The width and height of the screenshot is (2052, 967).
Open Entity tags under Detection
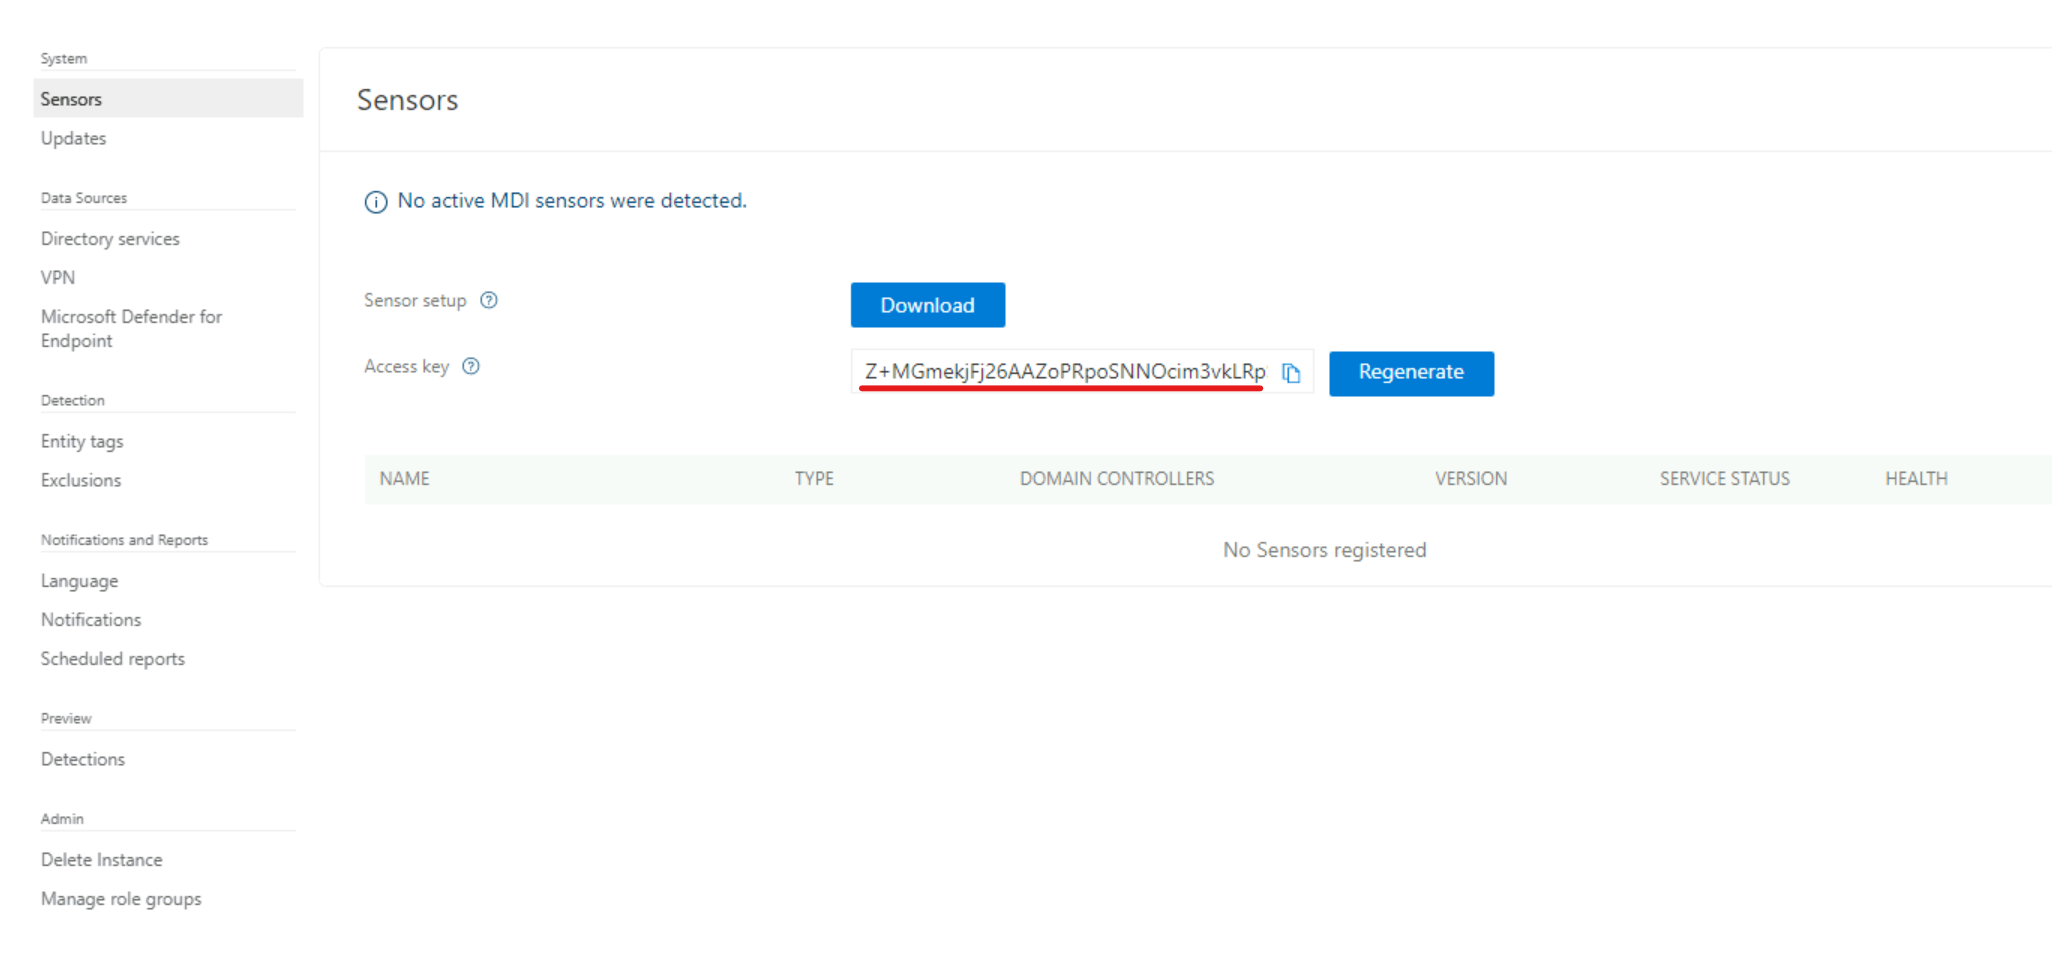coord(82,441)
